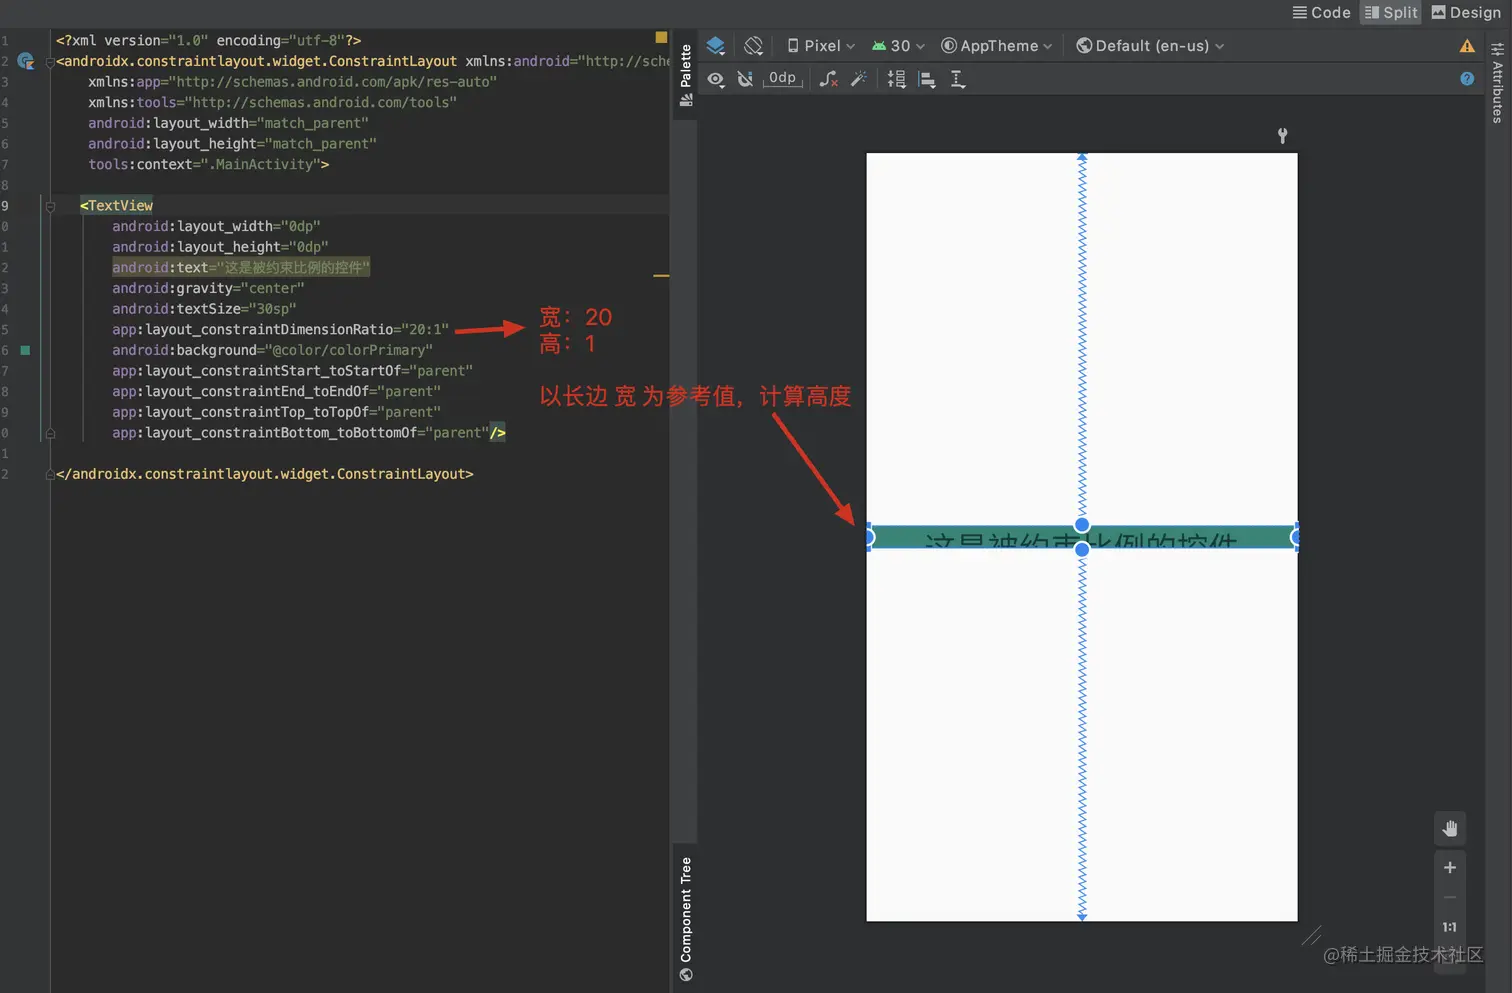The width and height of the screenshot is (1512, 993).
Task: Open the help question mark icon
Action: [x=1467, y=79]
